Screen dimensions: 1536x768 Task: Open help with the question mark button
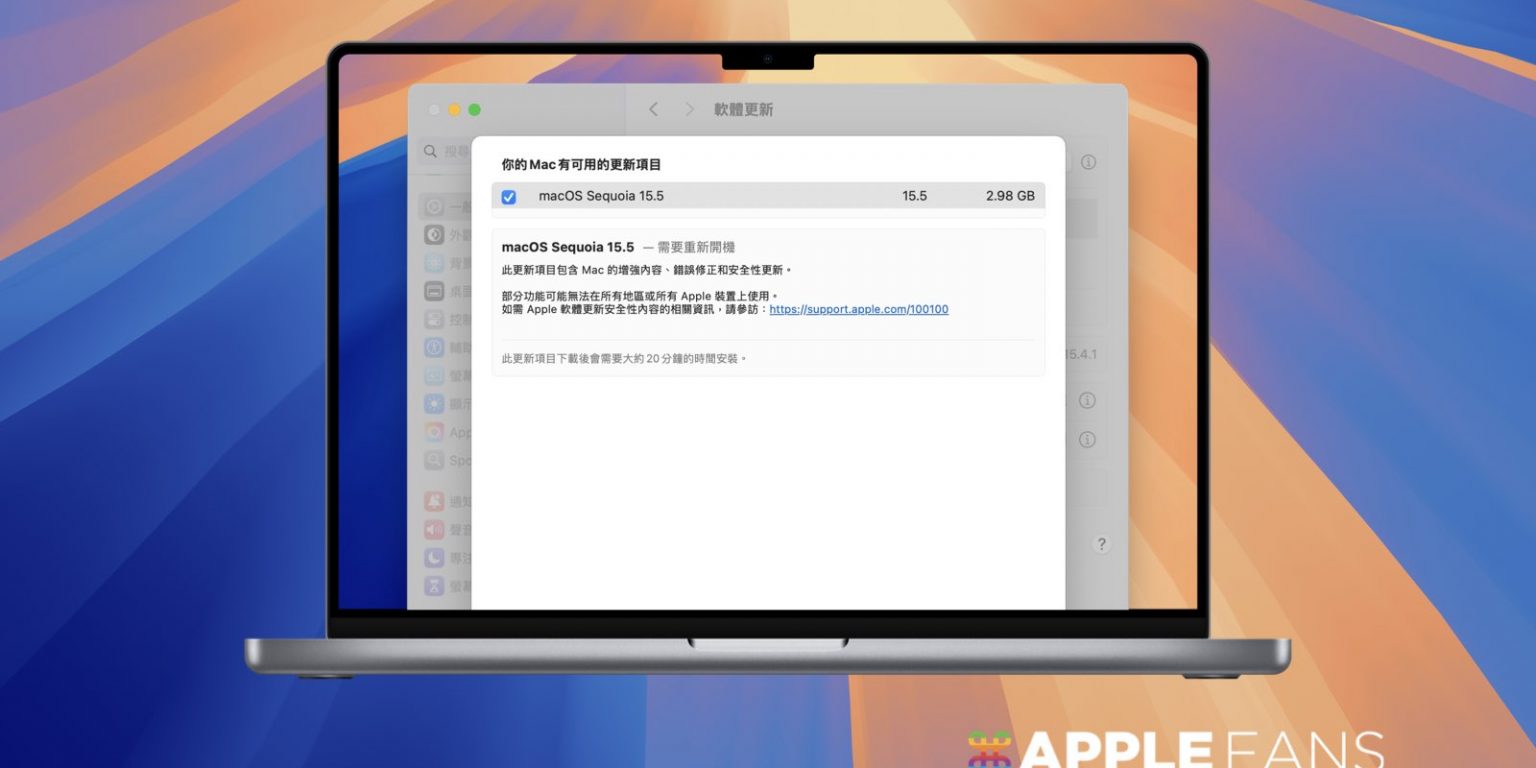(1101, 544)
